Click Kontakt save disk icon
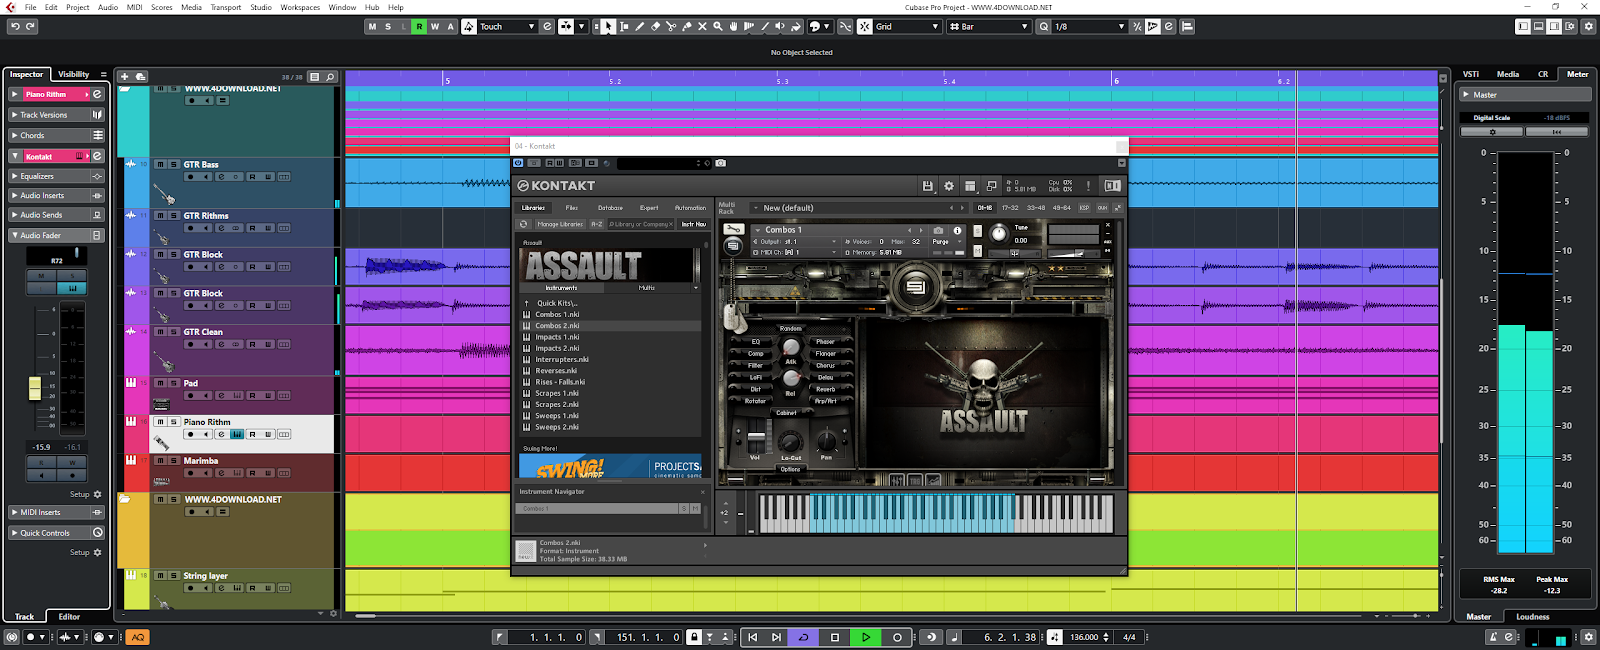 click(928, 186)
